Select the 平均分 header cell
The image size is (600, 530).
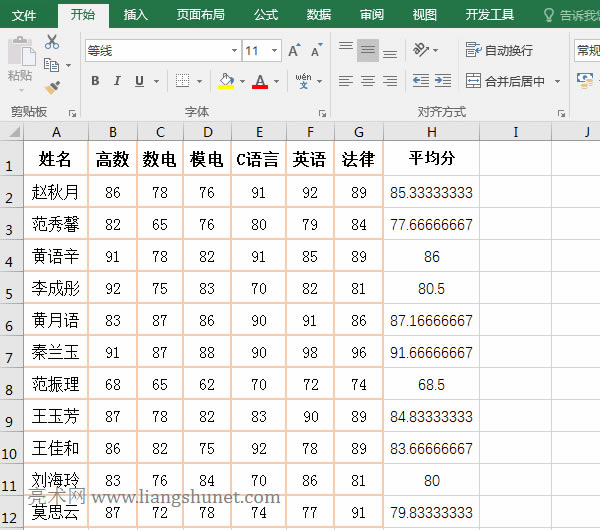click(x=431, y=158)
